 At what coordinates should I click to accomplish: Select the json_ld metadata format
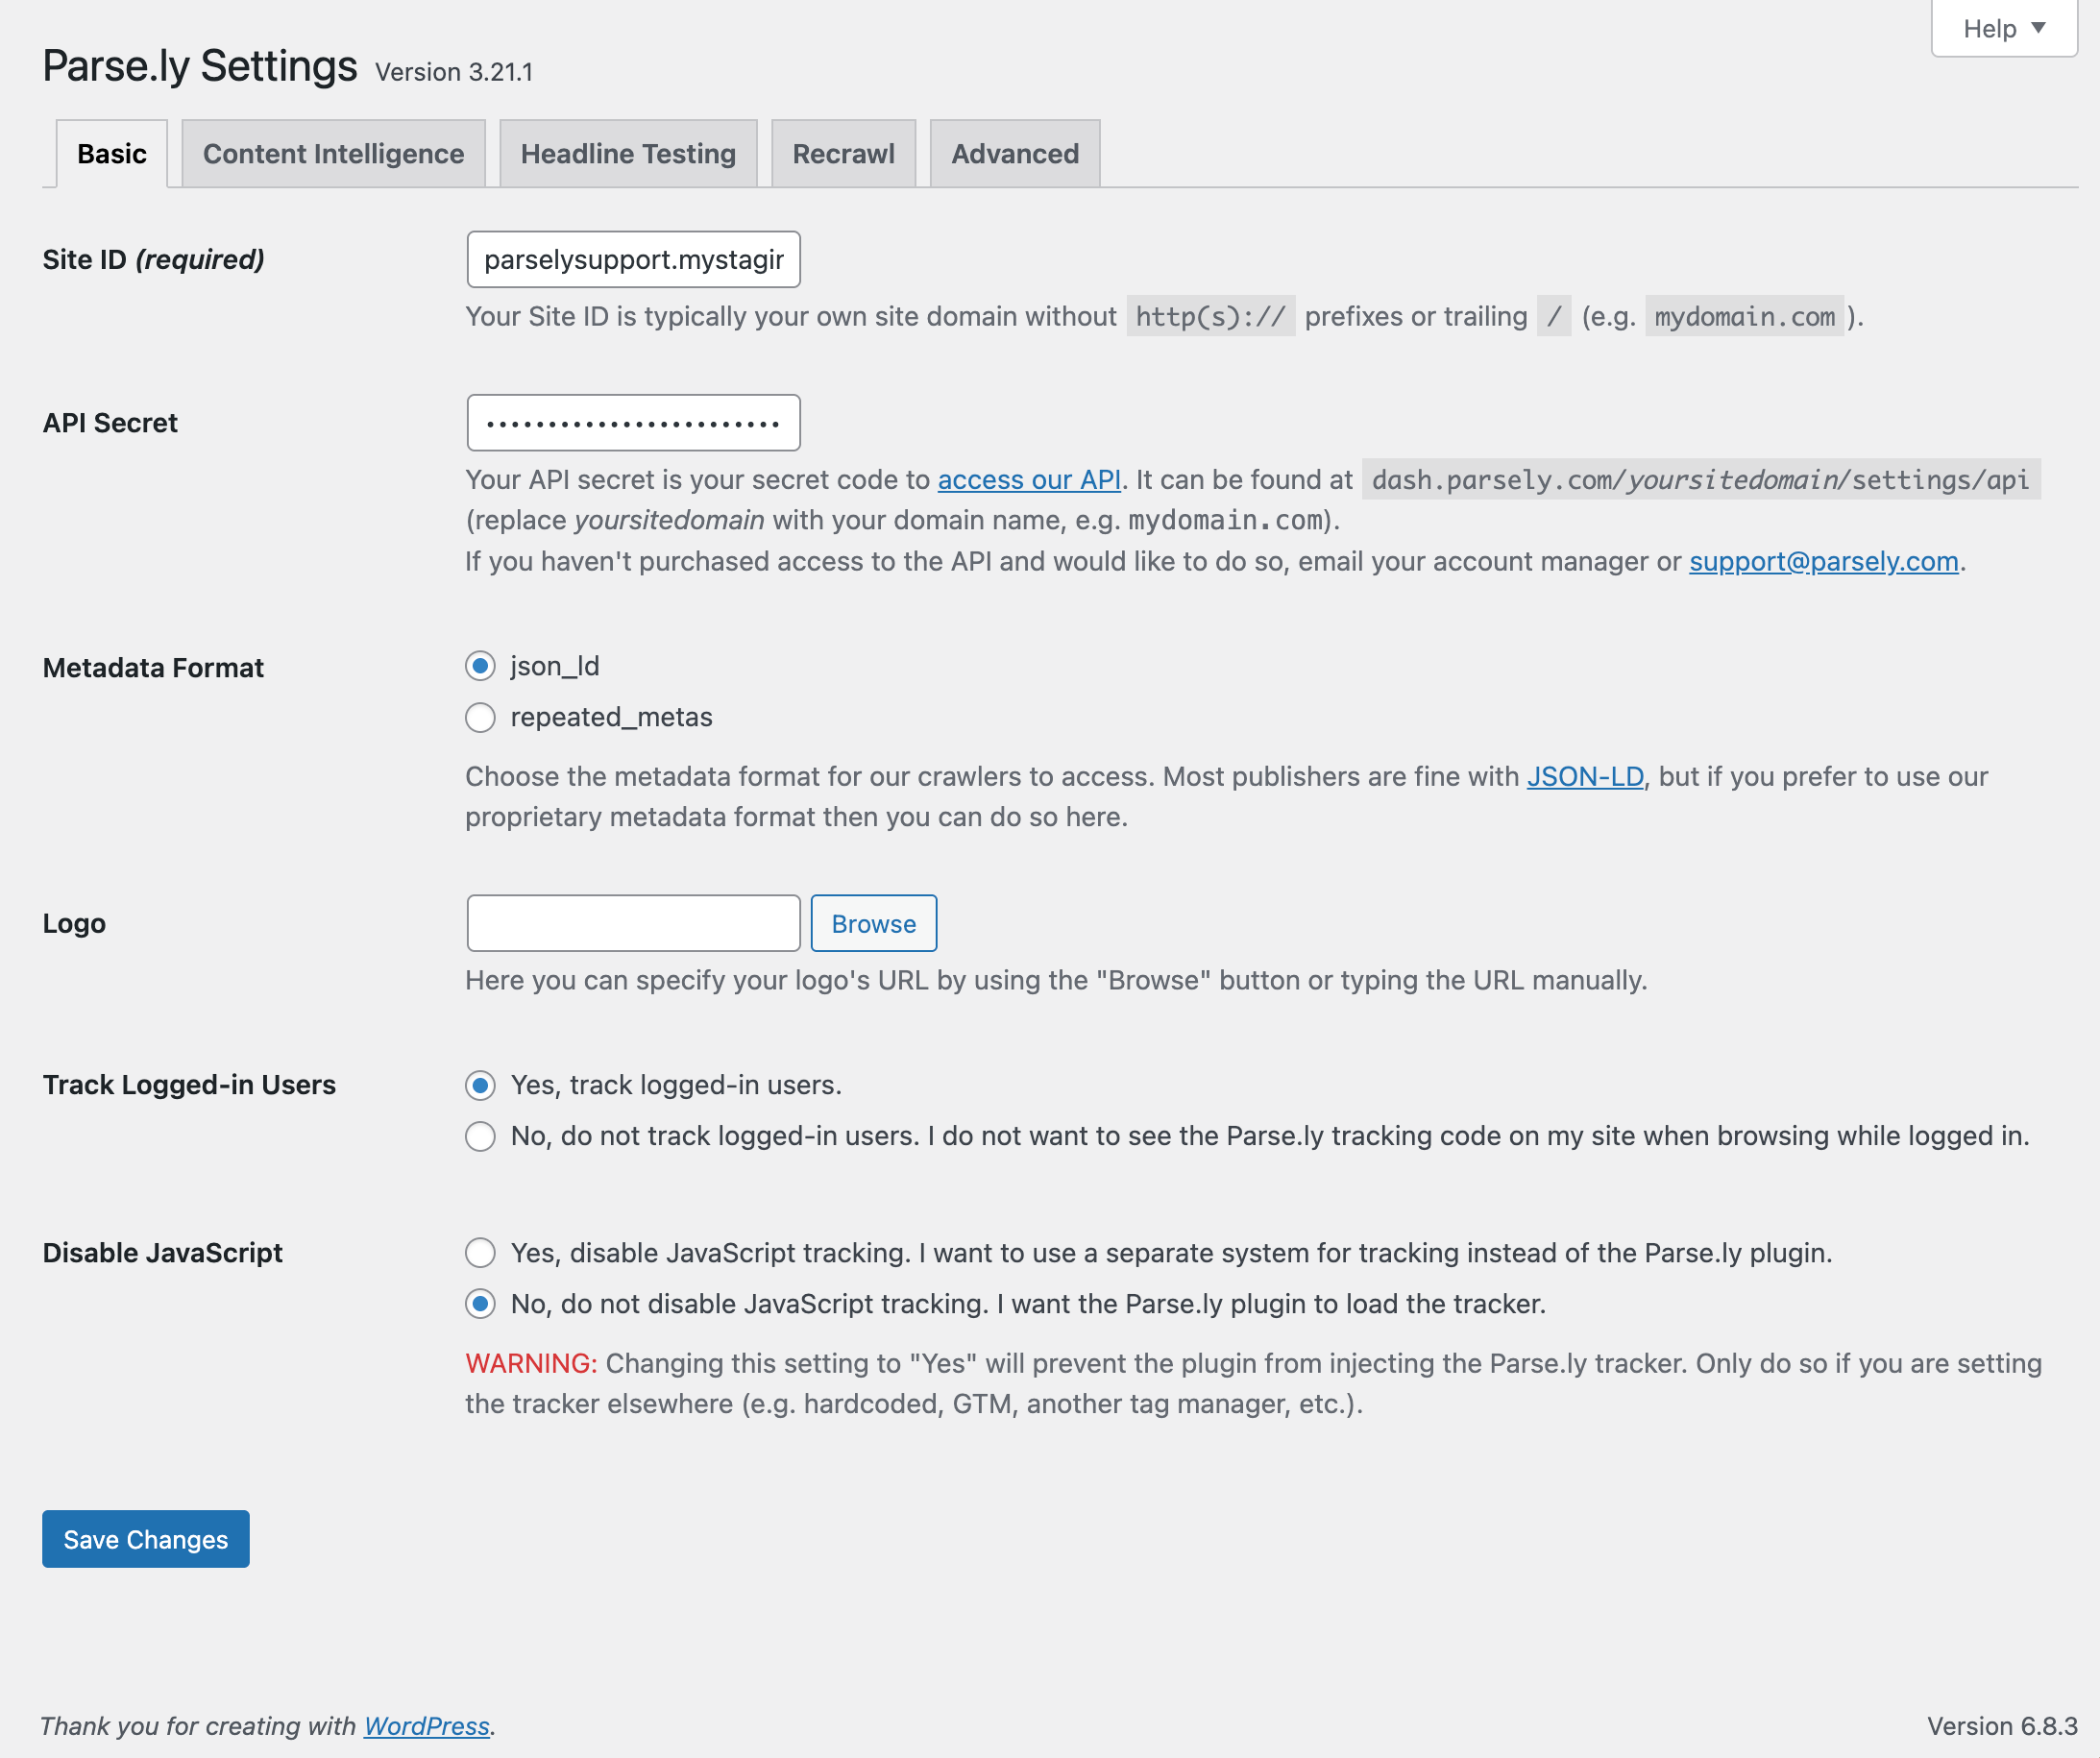480,666
